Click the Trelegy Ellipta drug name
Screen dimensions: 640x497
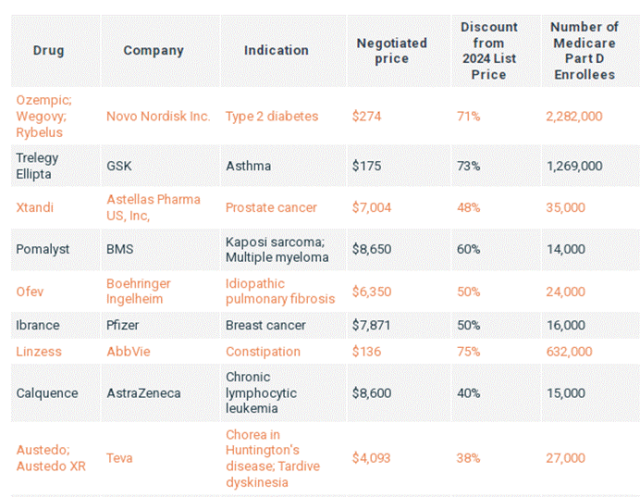pos(37,166)
